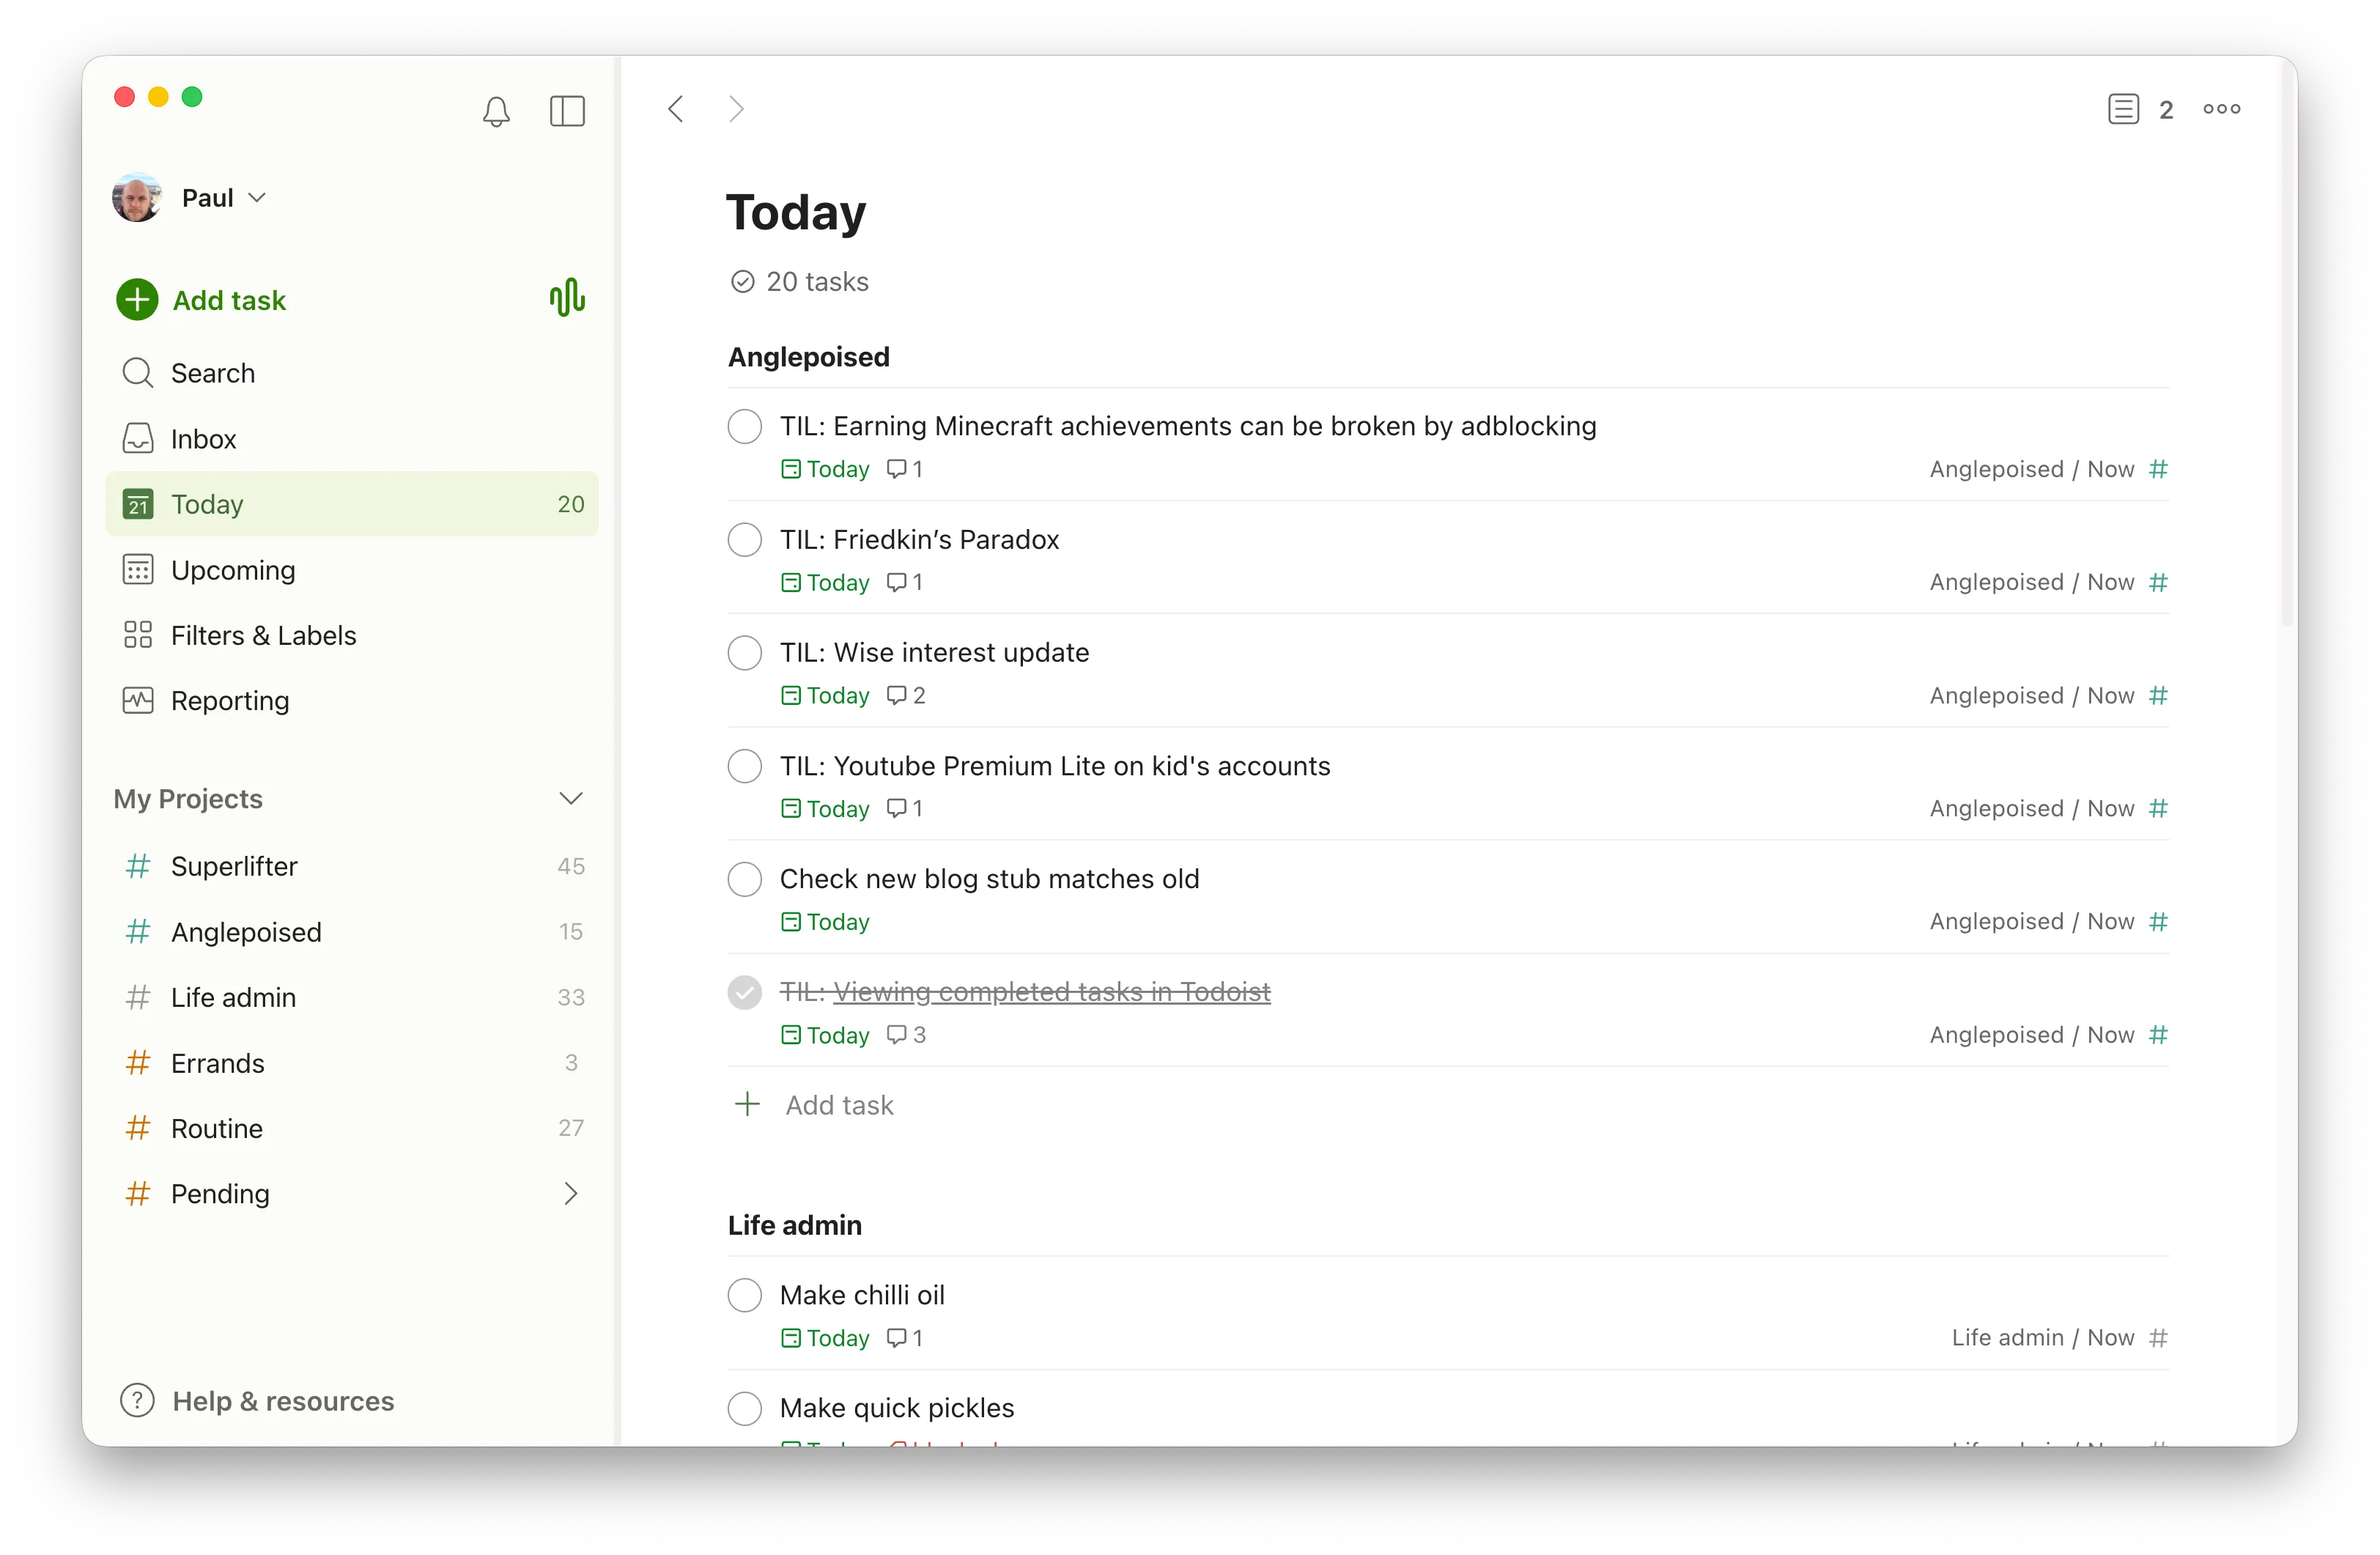Click the vertical scrollbar on the right
2380x1555 pixels.
point(2286,345)
